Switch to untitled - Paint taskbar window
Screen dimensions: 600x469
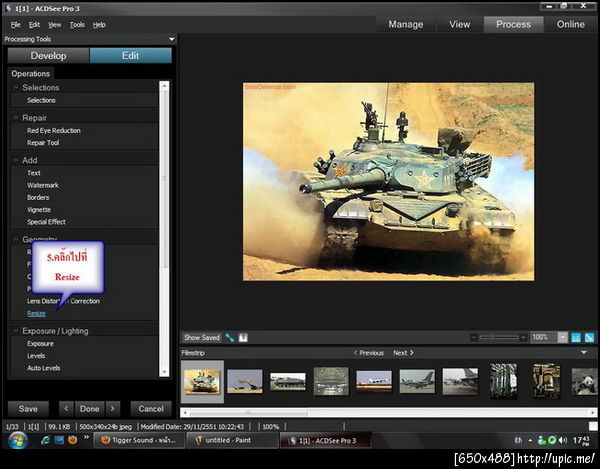[232, 440]
